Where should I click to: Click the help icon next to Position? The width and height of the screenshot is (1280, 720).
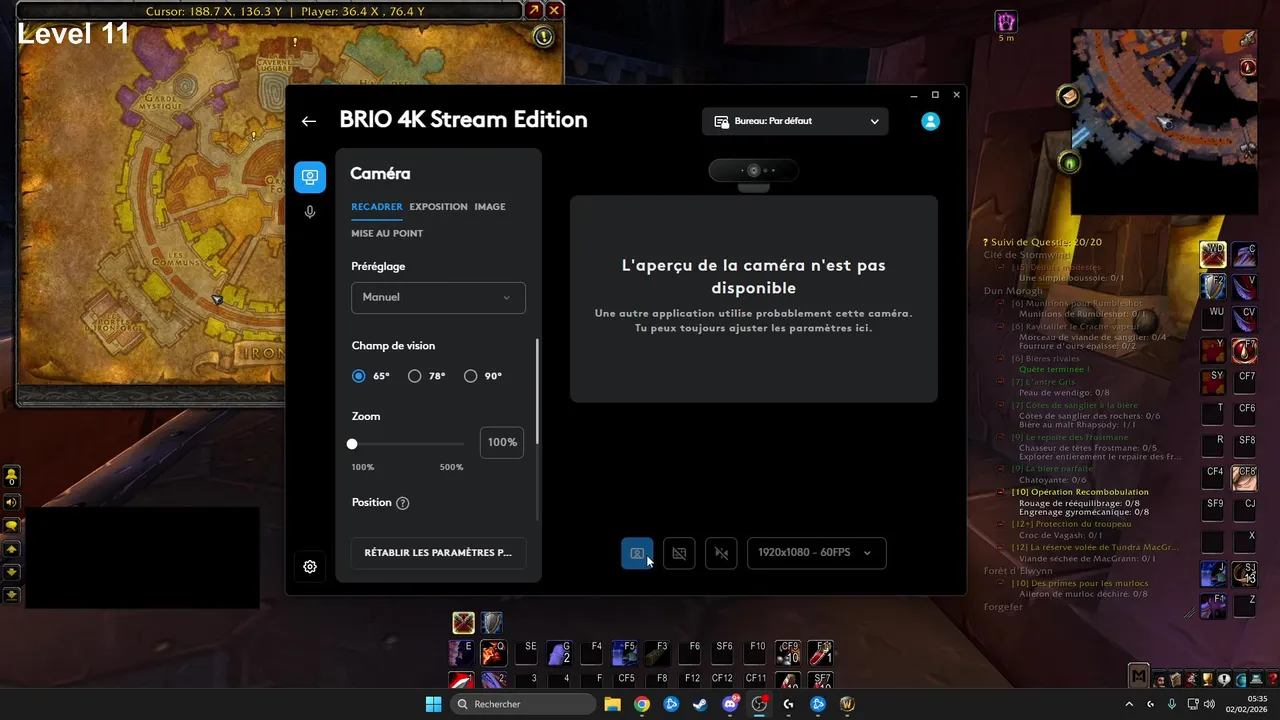pyautogui.click(x=403, y=503)
